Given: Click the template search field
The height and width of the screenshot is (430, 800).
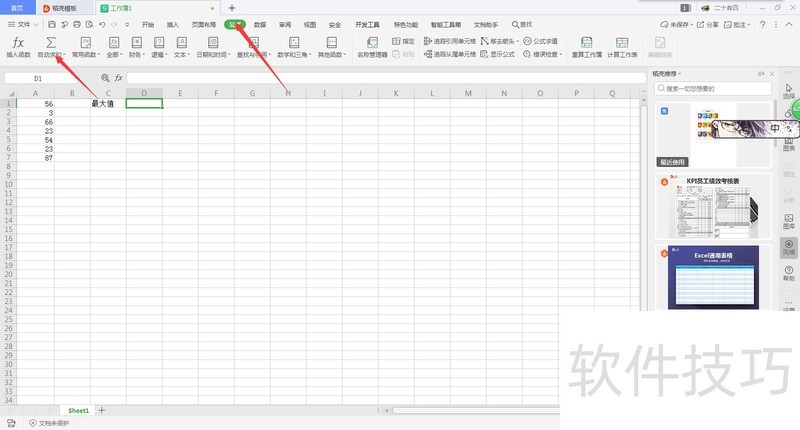Looking at the screenshot, I should coord(713,89).
